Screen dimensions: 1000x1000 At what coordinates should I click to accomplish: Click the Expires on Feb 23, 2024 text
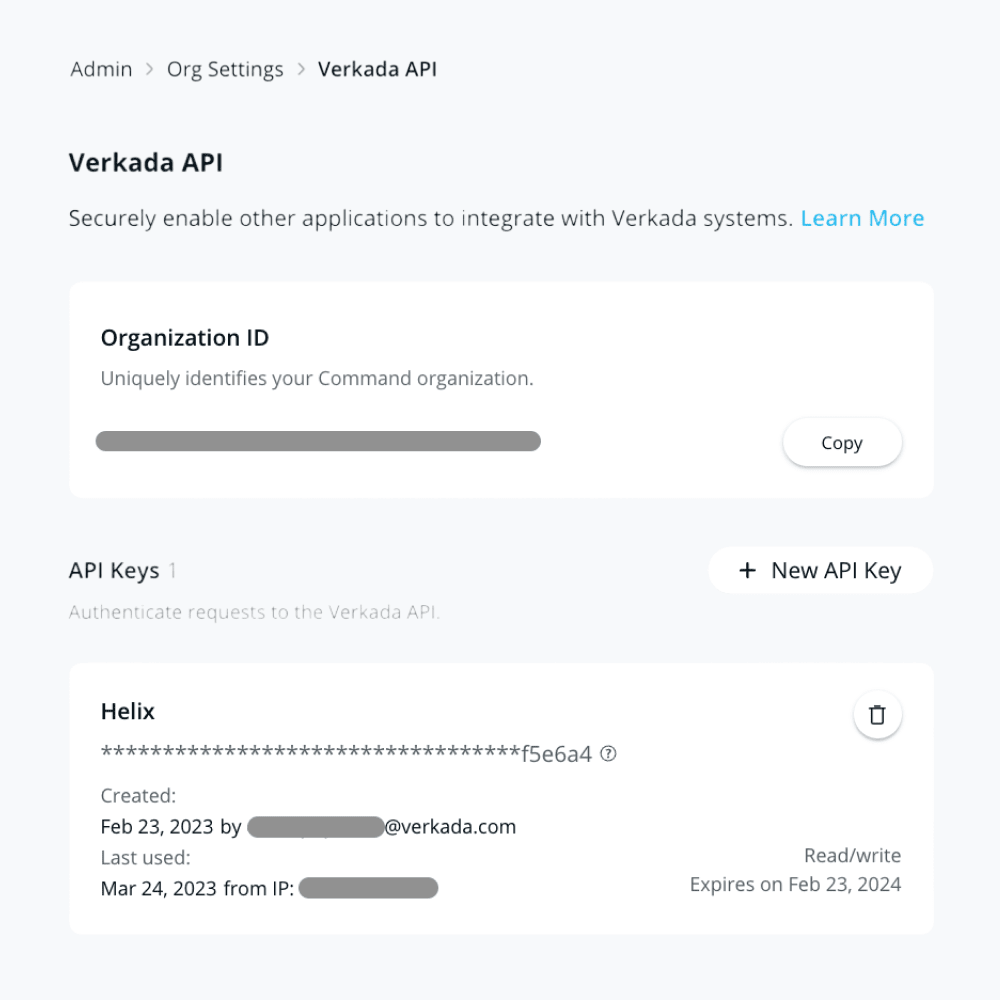795,885
